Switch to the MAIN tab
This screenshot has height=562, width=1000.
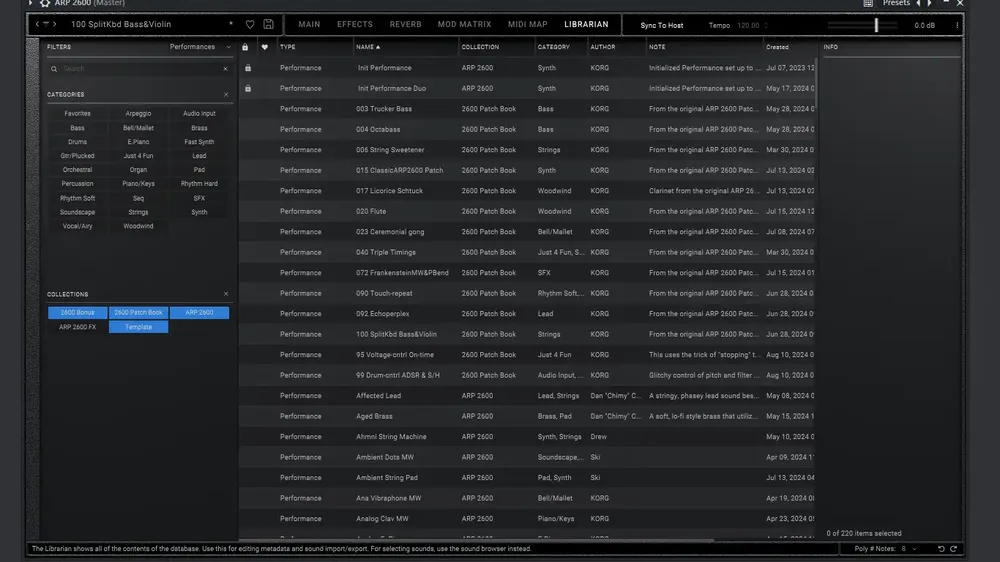(x=309, y=24)
